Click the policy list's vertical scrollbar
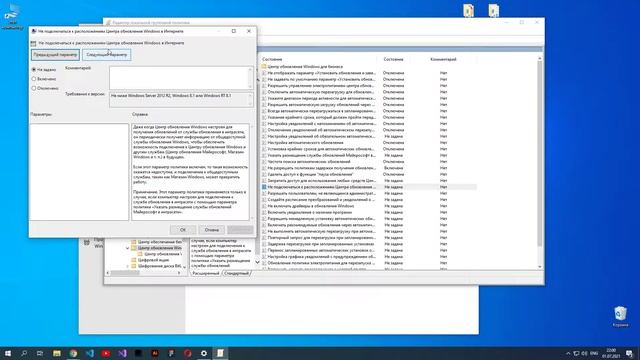The height and width of the screenshot is (360, 640). tap(540, 153)
